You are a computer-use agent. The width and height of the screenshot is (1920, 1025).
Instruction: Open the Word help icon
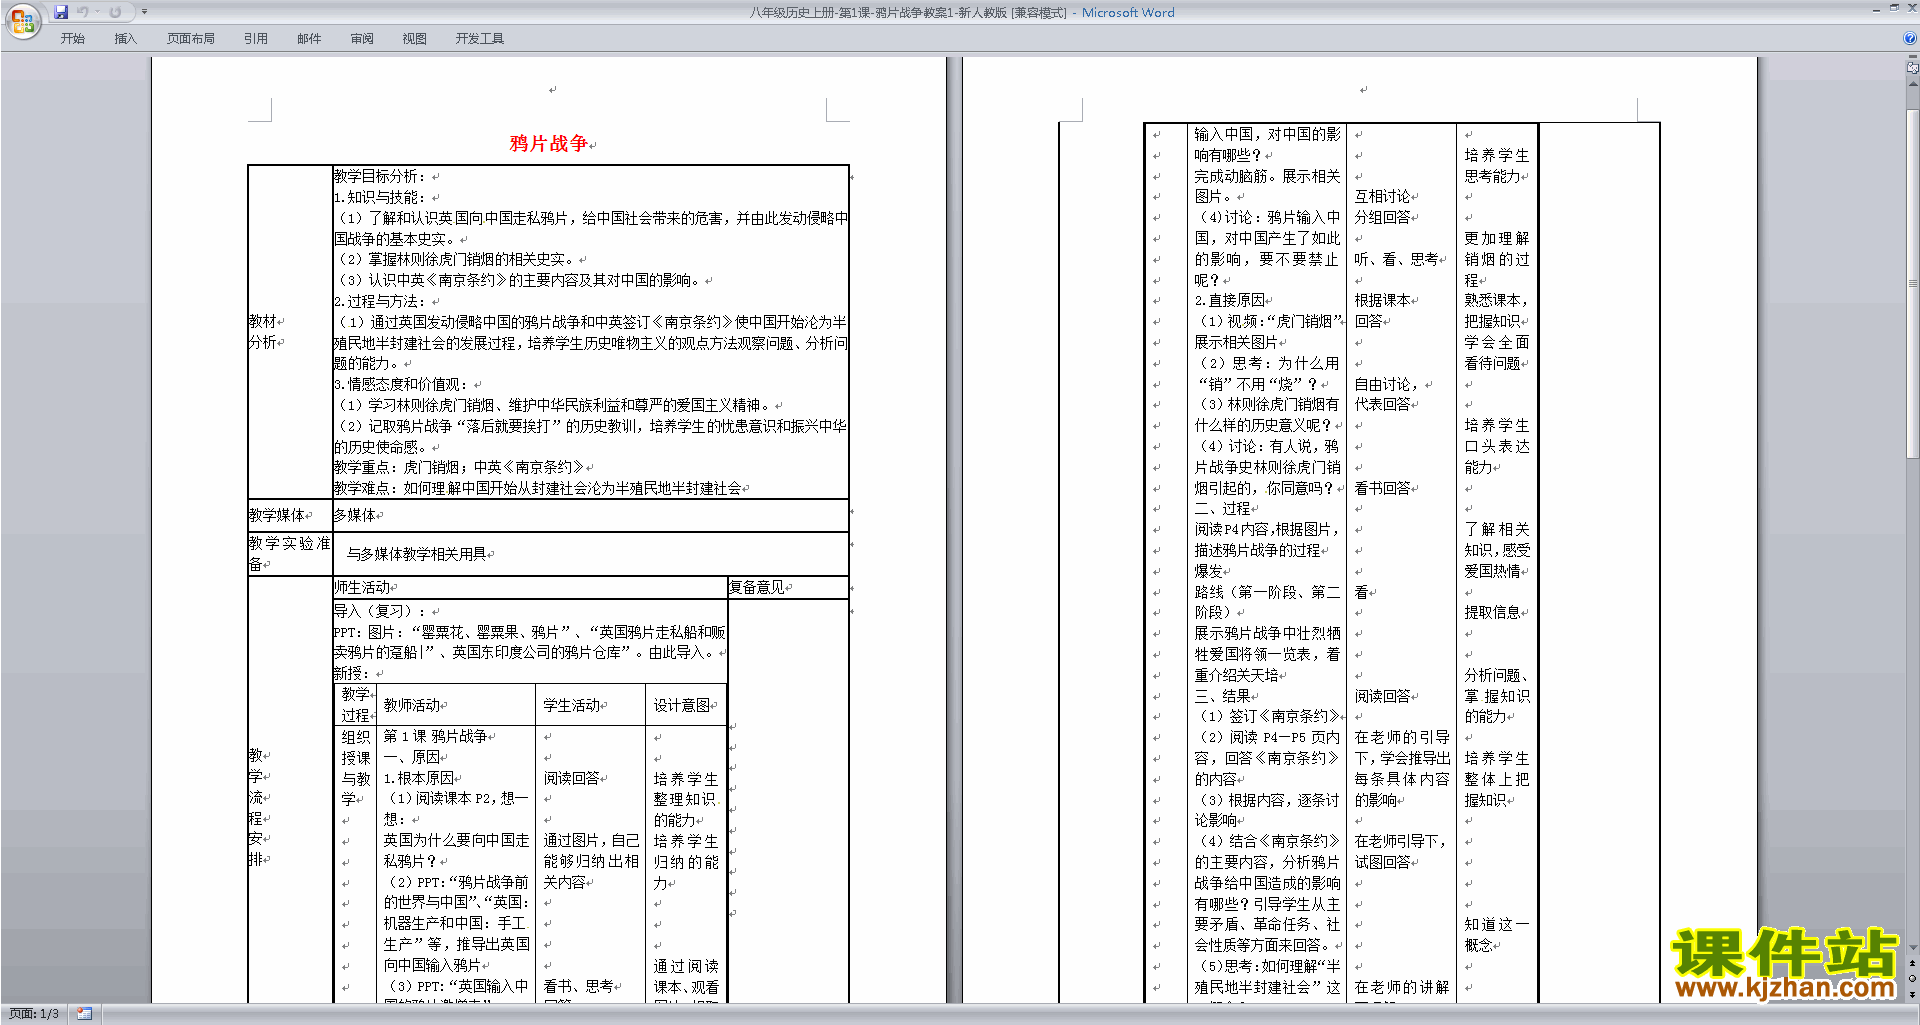pos(1910,38)
